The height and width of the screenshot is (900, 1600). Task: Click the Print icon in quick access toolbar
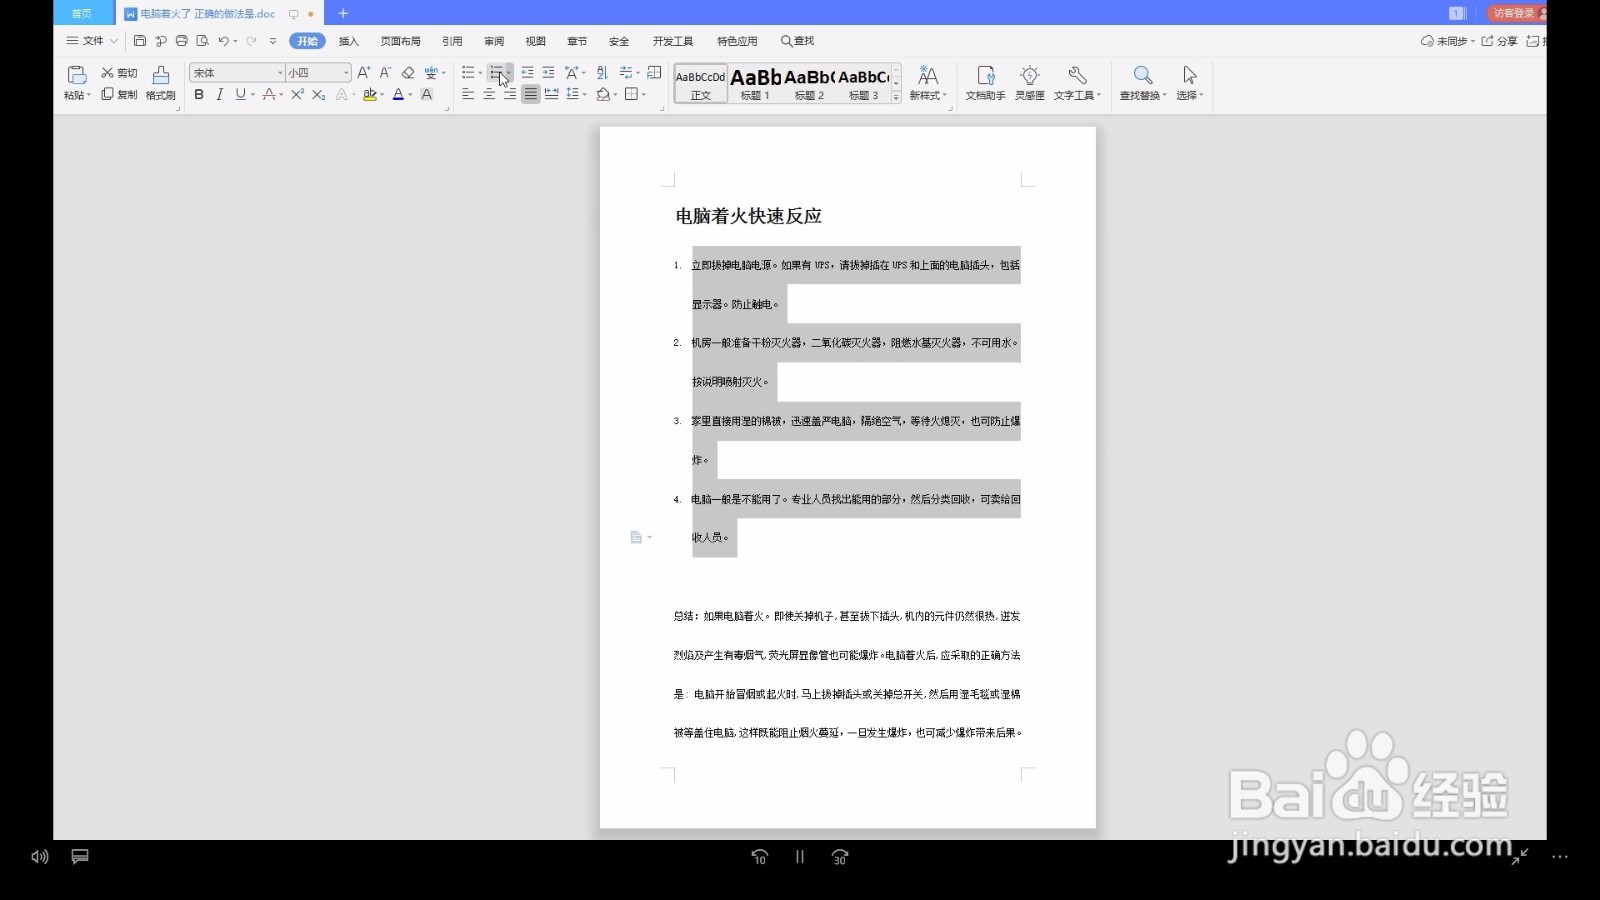click(x=180, y=41)
